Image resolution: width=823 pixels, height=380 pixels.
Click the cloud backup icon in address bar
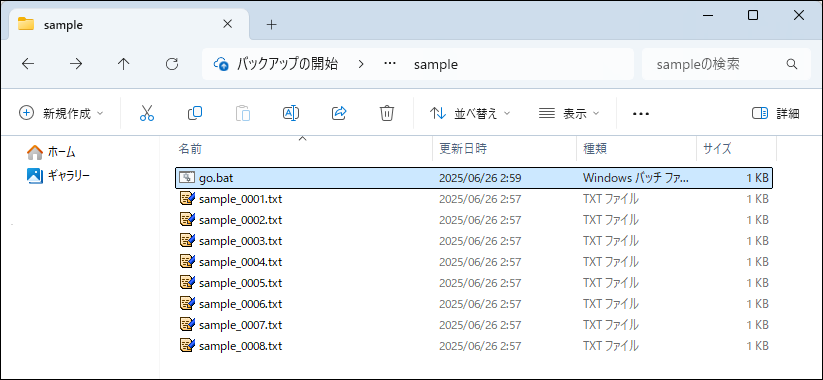221,64
